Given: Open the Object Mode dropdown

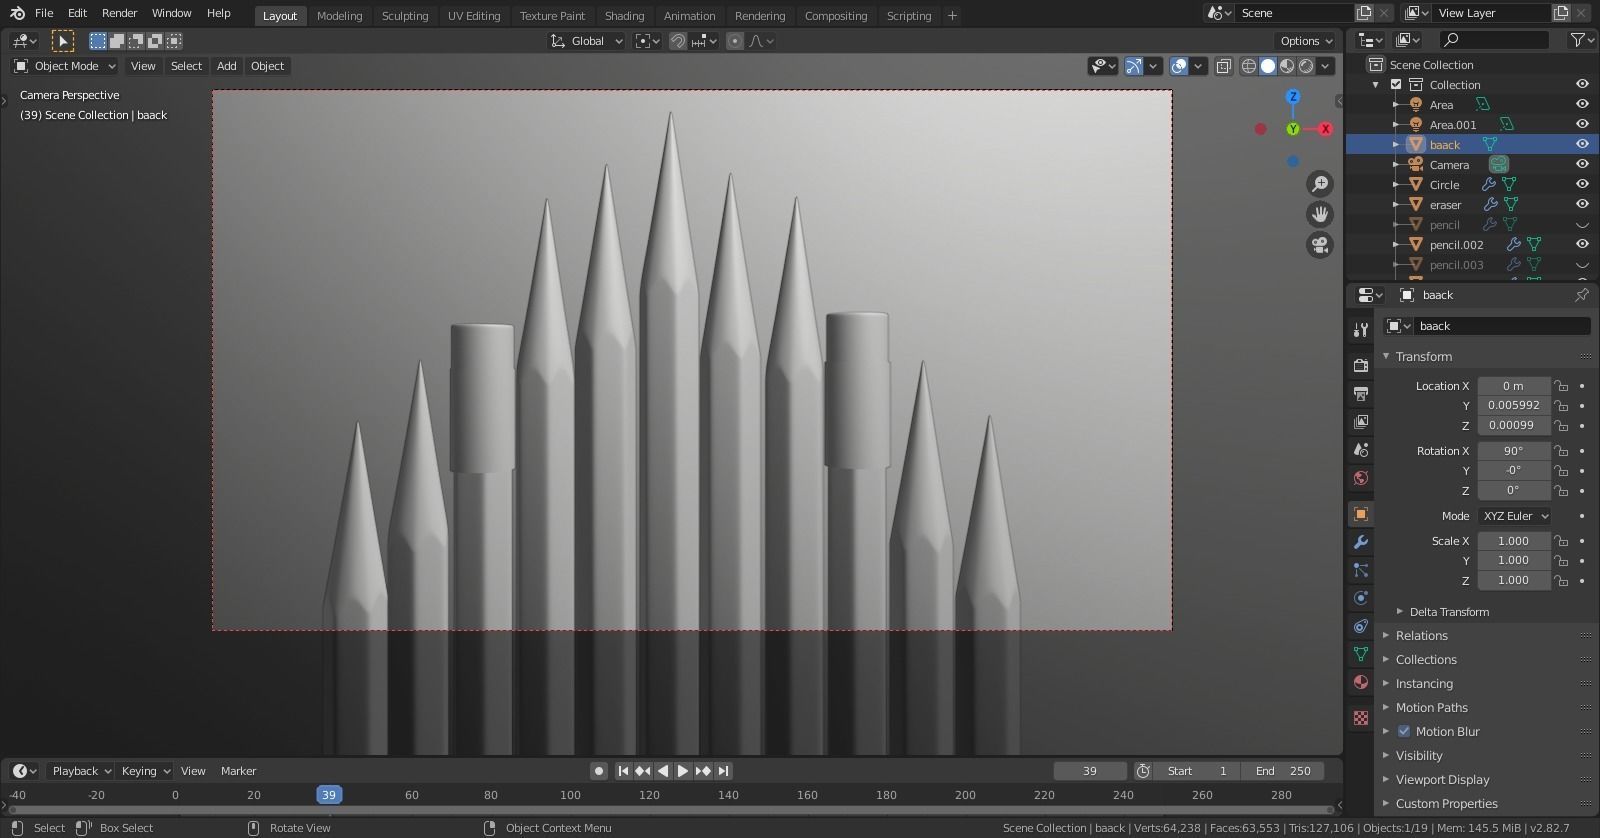Looking at the screenshot, I should [65, 66].
